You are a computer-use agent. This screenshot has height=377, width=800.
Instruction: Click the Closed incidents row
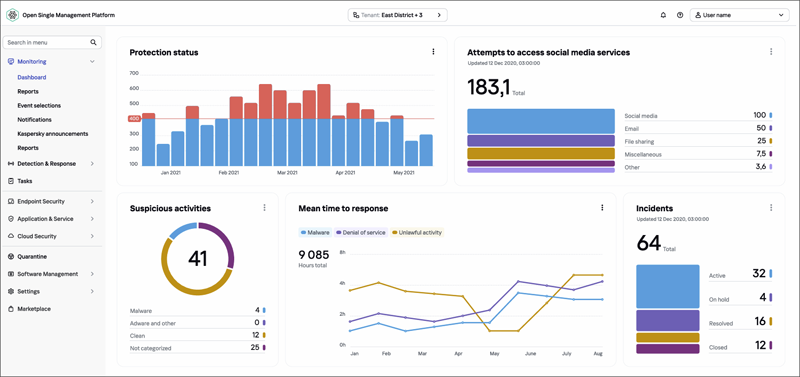(x=740, y=346)
